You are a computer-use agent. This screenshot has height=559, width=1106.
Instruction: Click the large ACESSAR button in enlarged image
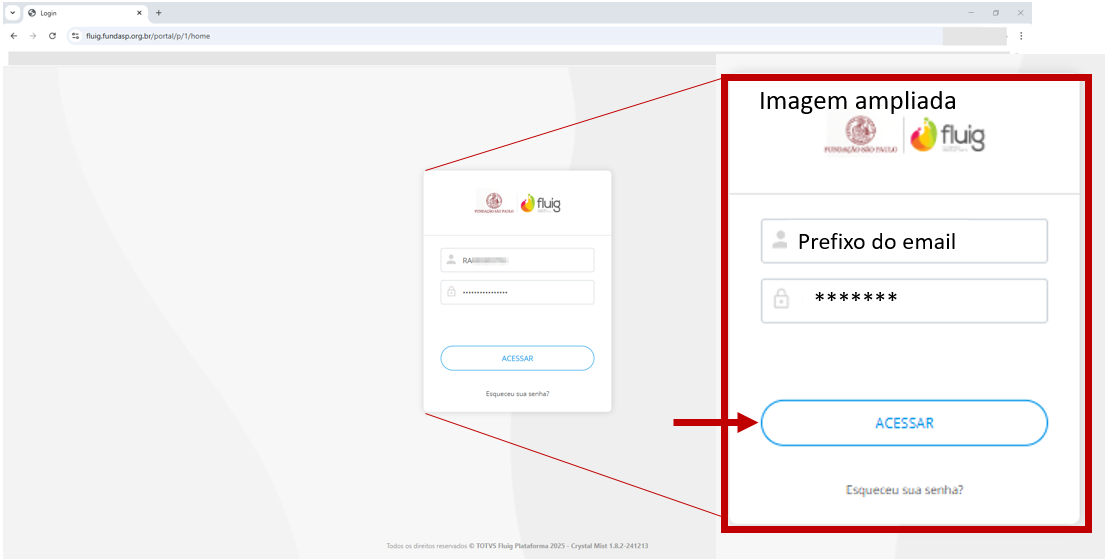coord(904,423)
